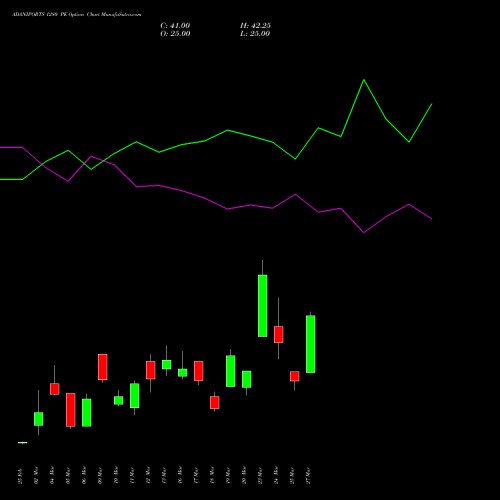This screenshot has width=500, height=500.
Task: Click the 09 Mar date label
Action: point(100,475)
